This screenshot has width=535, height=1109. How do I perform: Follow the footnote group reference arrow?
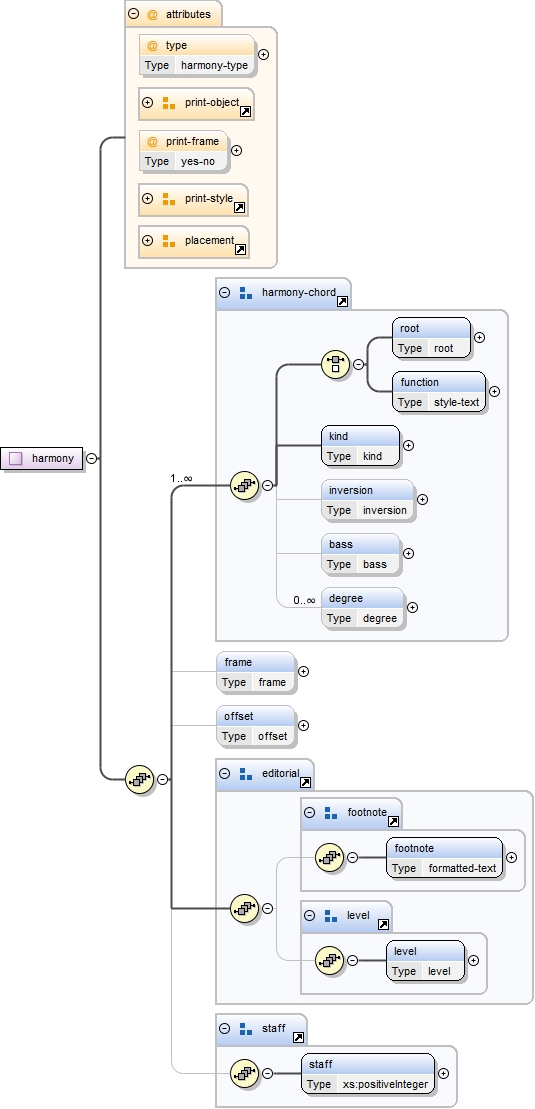[x=393, y=822]
